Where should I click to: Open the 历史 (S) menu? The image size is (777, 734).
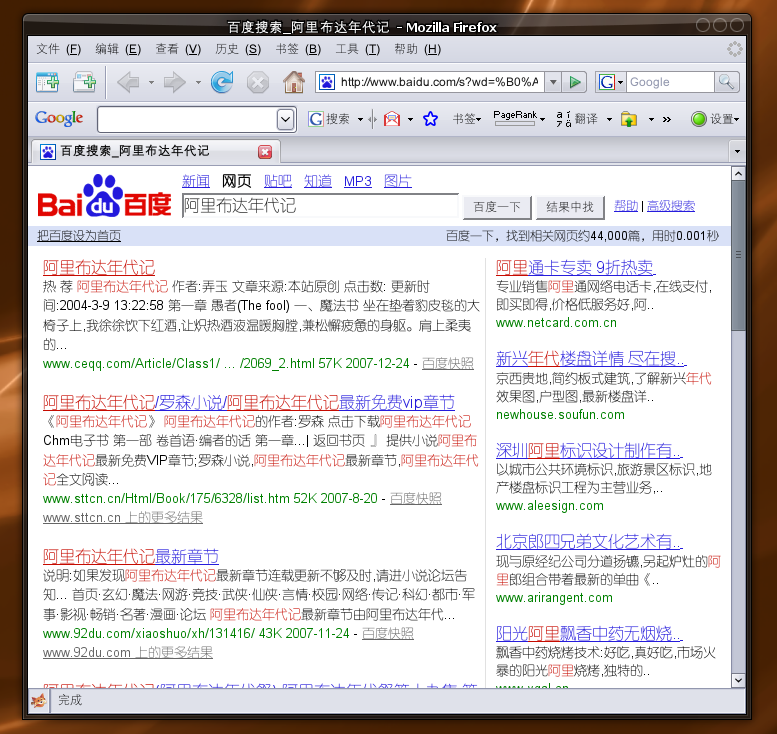[x=238, y=49]
